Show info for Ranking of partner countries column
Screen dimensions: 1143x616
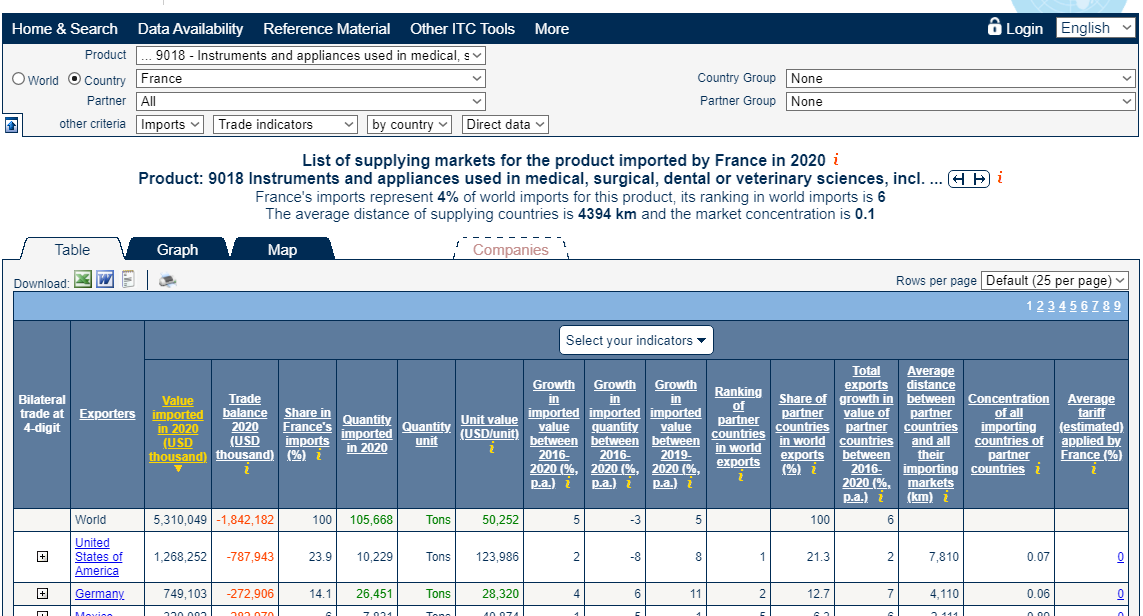point(741,476)
